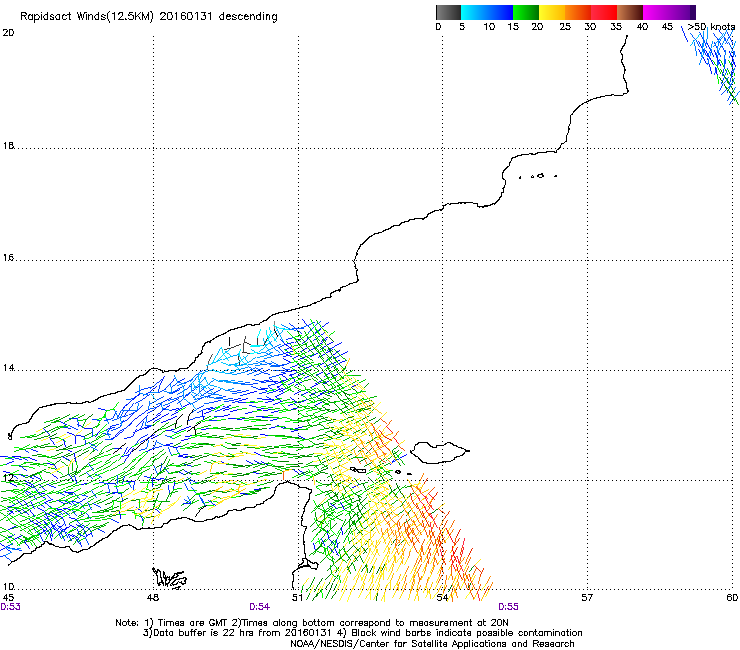Click the '35' label under the color scale
This screenshot has width=740, height=650.
pyautogui.click(x=616, y=27)
